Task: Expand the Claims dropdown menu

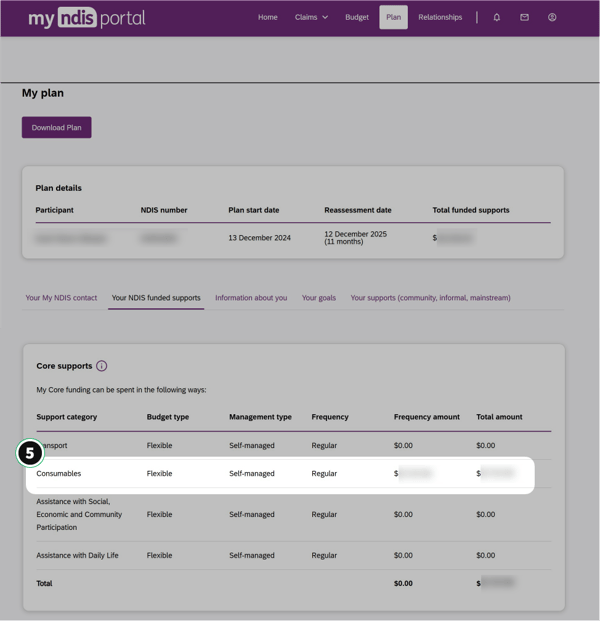Action: [311, 17]
